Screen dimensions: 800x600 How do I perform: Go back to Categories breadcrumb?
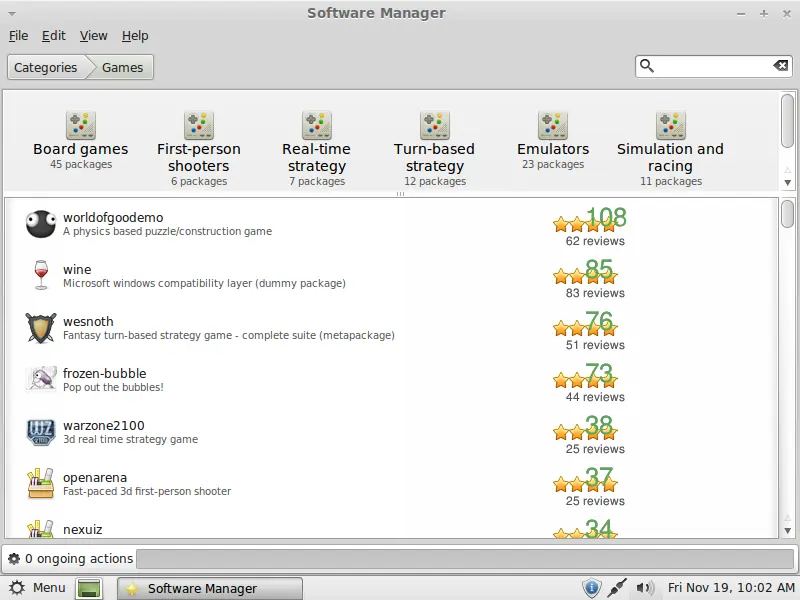[x=46, y=68]
